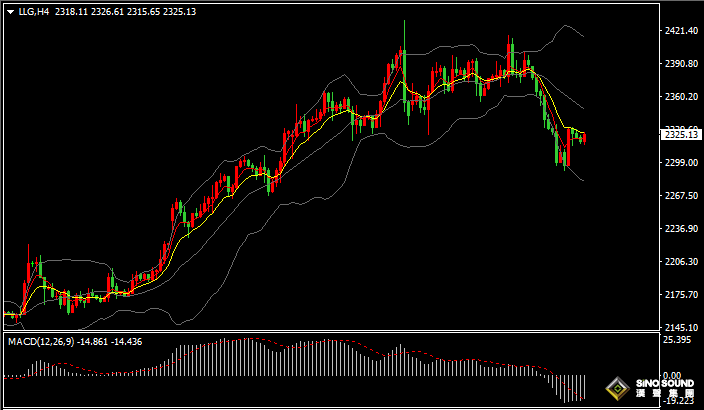
Task: Click the 0.00 MACD zero level label
Action: click(x=671, y=376)
